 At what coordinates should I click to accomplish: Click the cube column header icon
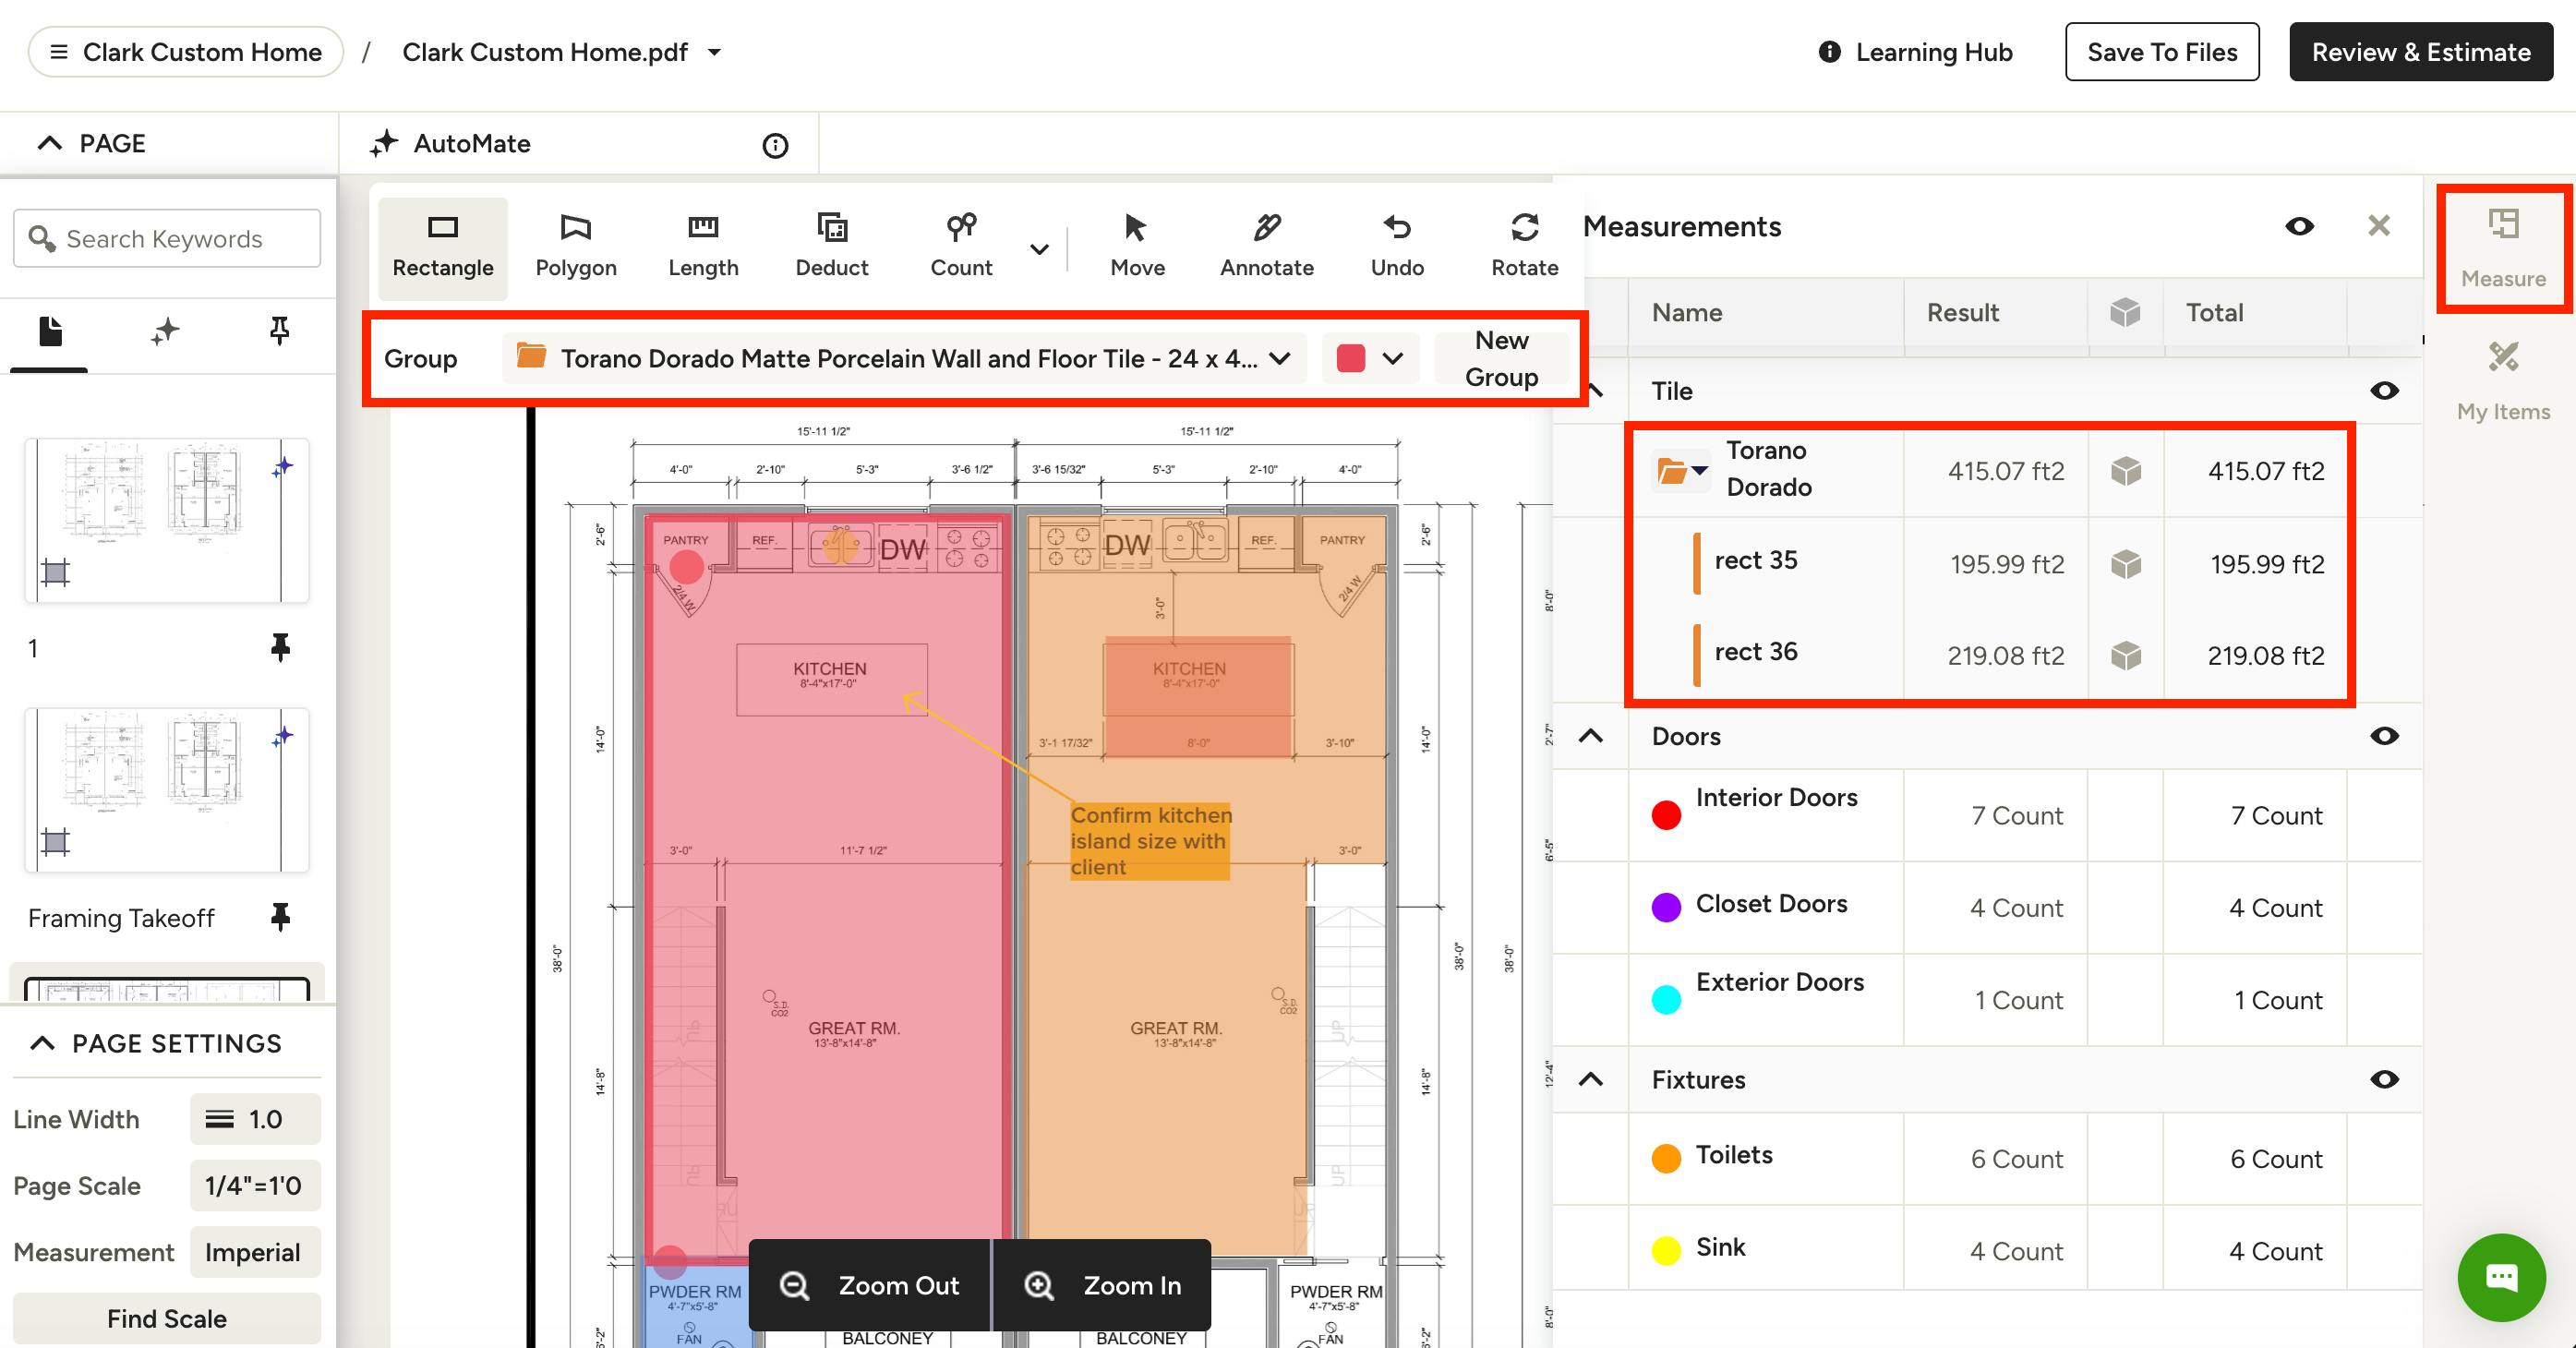(x=2125, y=312)
